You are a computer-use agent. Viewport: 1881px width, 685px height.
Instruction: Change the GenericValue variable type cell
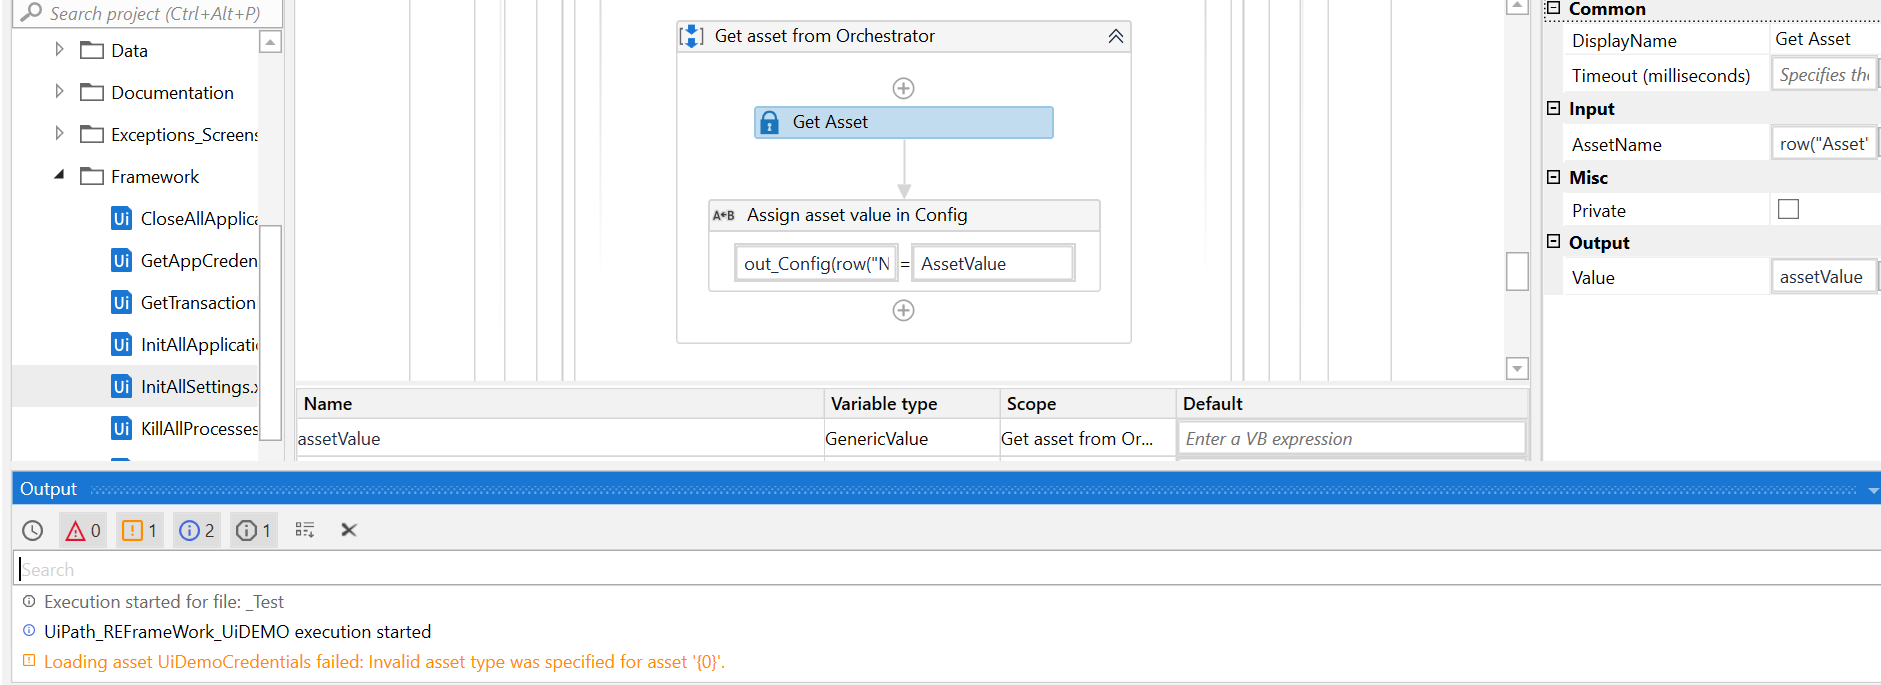pos(912,438)
